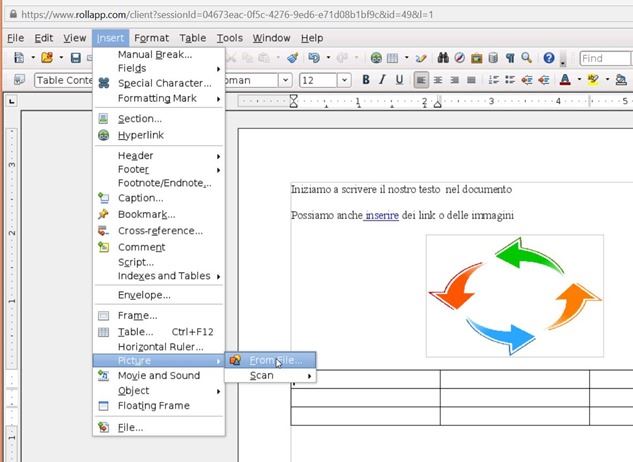Select Centered alignment button
This screenshot has width=633, height=462.
tap(438, 80)
